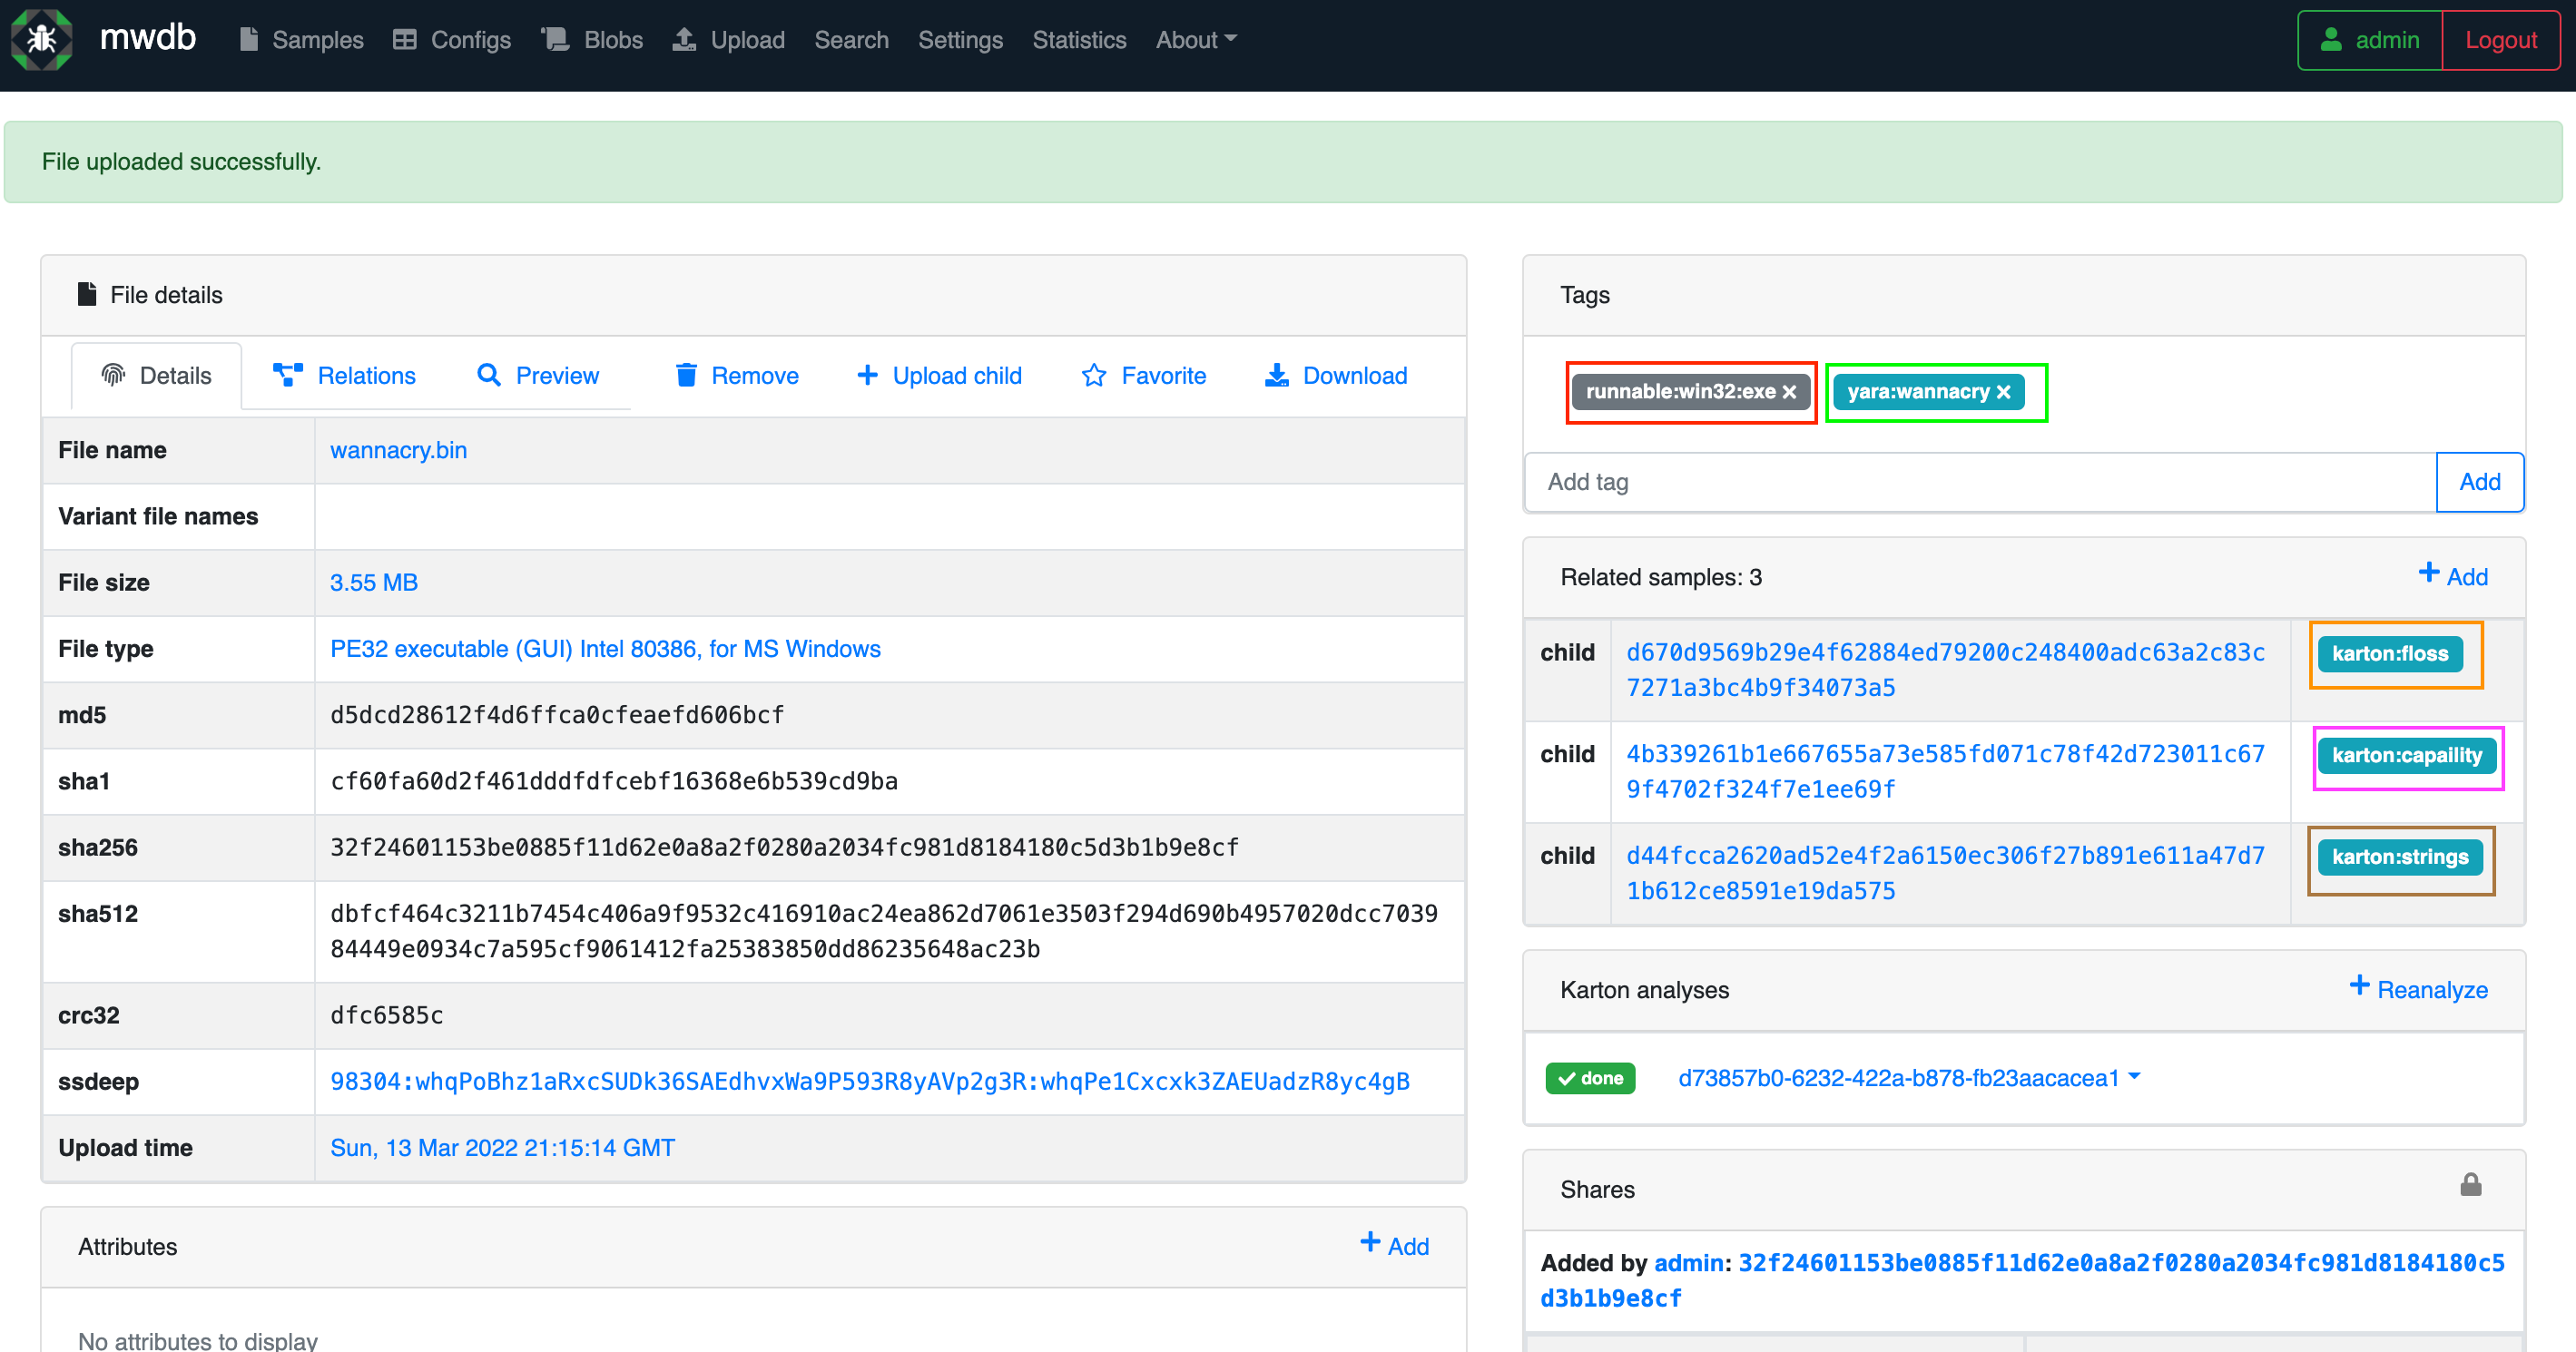This screenshot has height=1352, width=2576.
Task: Click the Remove trash icon
Action: (686, 375)
